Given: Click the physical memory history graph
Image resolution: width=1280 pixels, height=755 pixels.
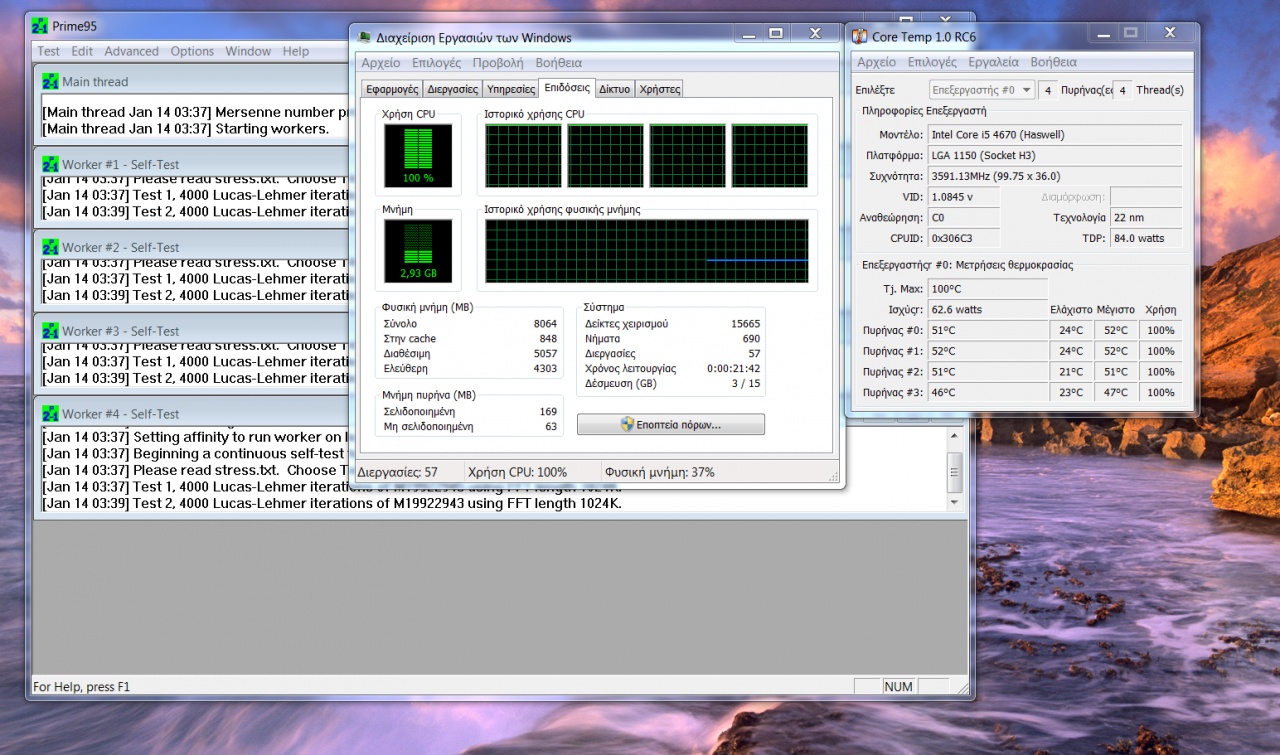Looking at the screenshot, I should (x=647, y=251).
